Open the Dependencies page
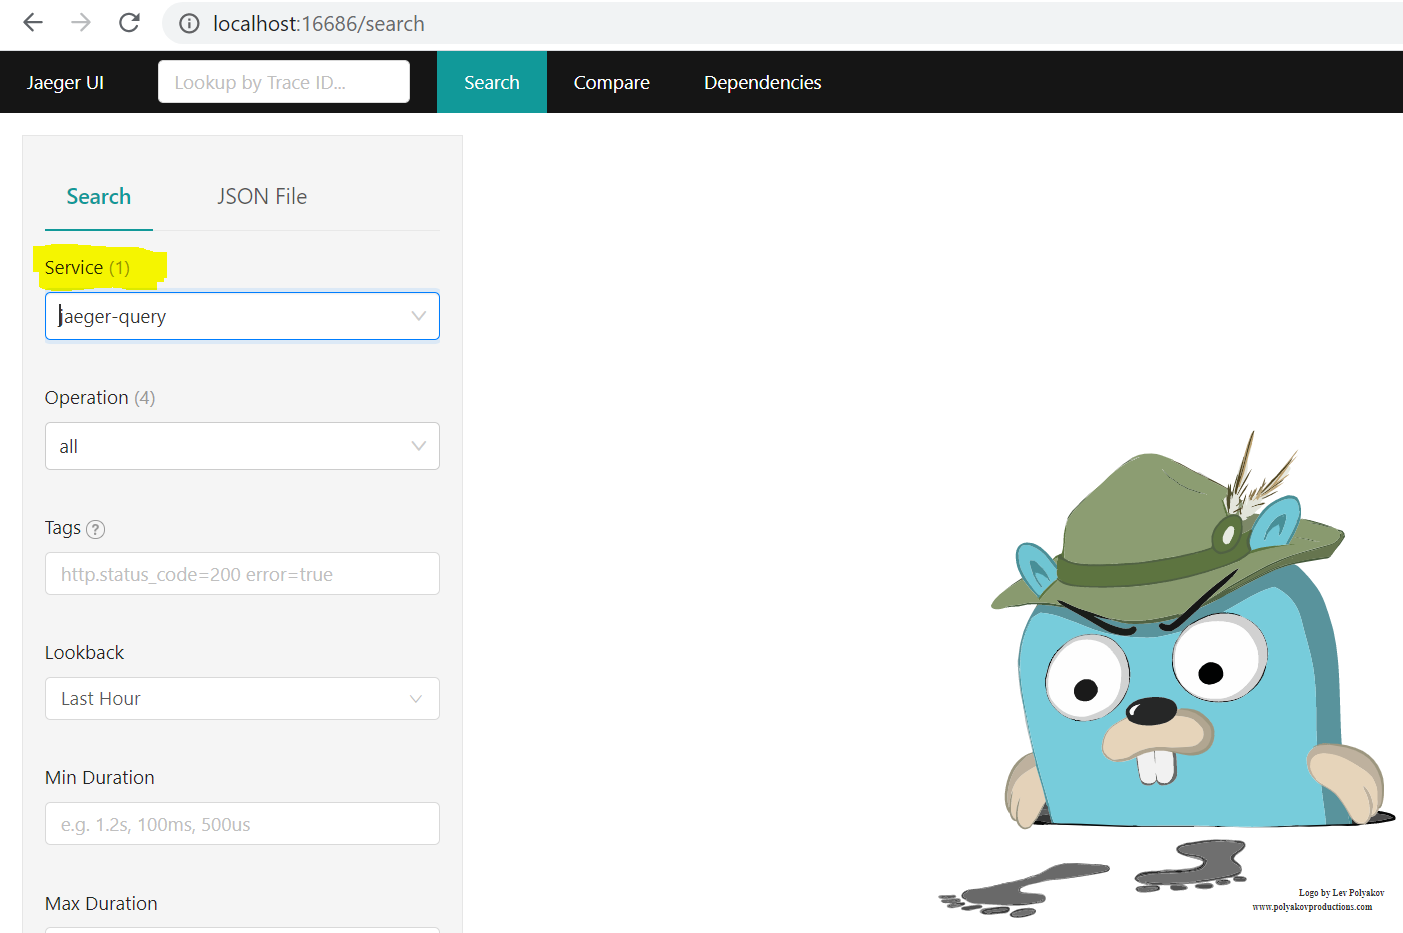The height and width of the screenshot is (933, 1403). (x=763, y=82)
